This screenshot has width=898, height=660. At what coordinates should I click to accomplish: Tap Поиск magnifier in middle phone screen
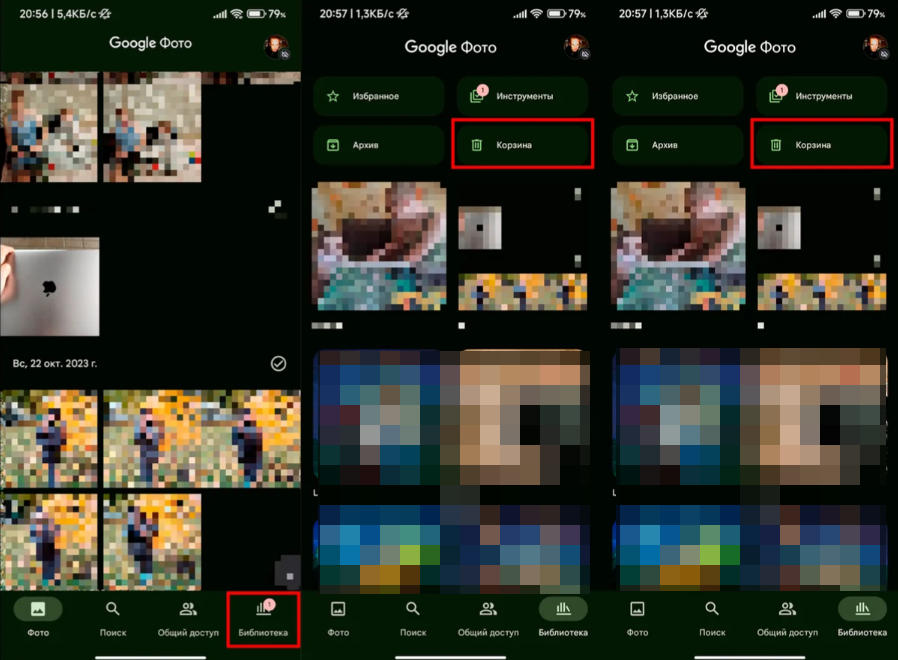coord(413,608)
